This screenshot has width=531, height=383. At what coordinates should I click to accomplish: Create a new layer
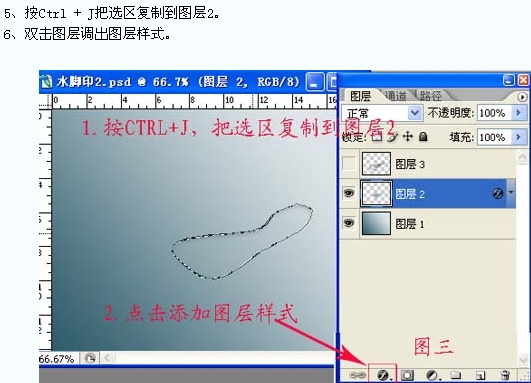click(480, 375)
